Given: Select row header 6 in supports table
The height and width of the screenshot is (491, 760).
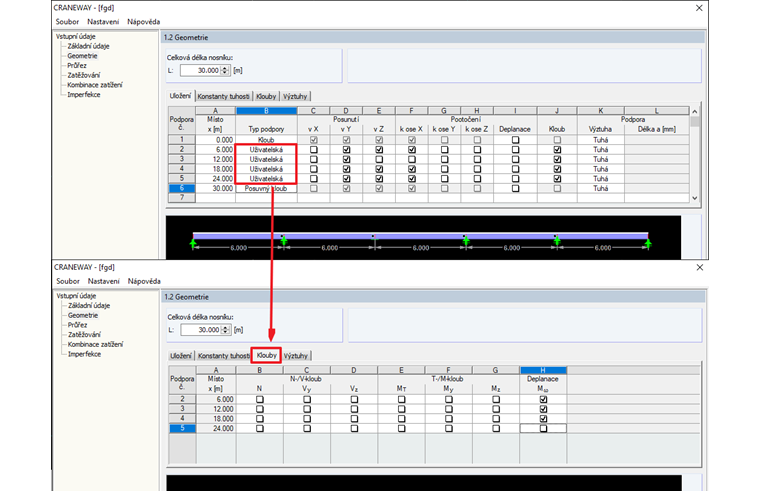Looking at the screenshot, I should (x=182, y=189).
